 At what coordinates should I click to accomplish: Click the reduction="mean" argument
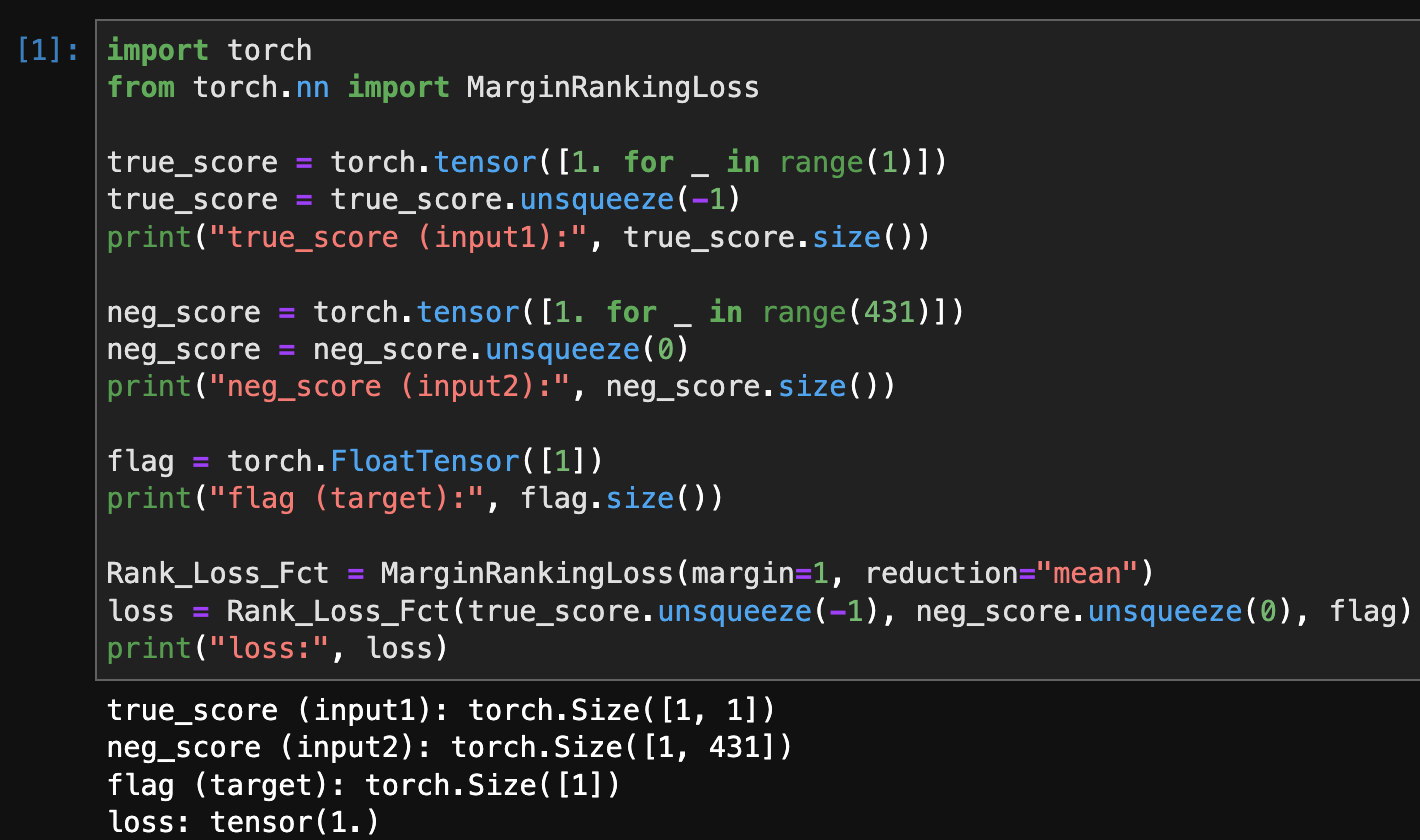point(1010,572)
